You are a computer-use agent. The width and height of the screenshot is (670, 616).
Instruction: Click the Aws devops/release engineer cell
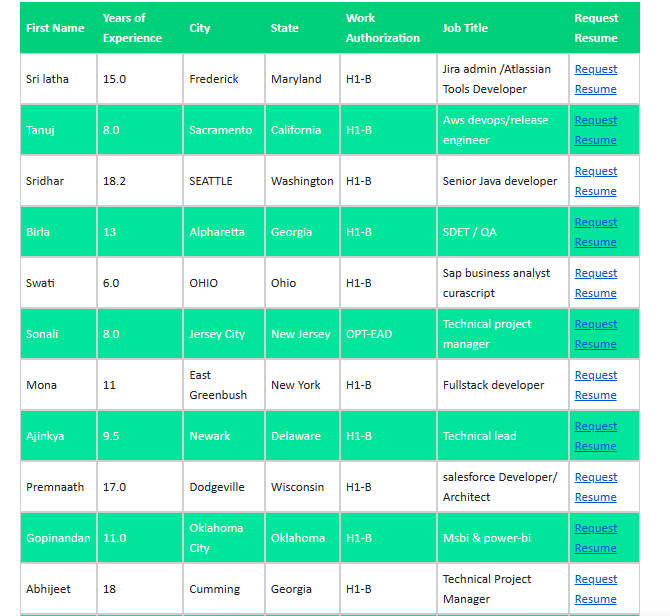503,130
